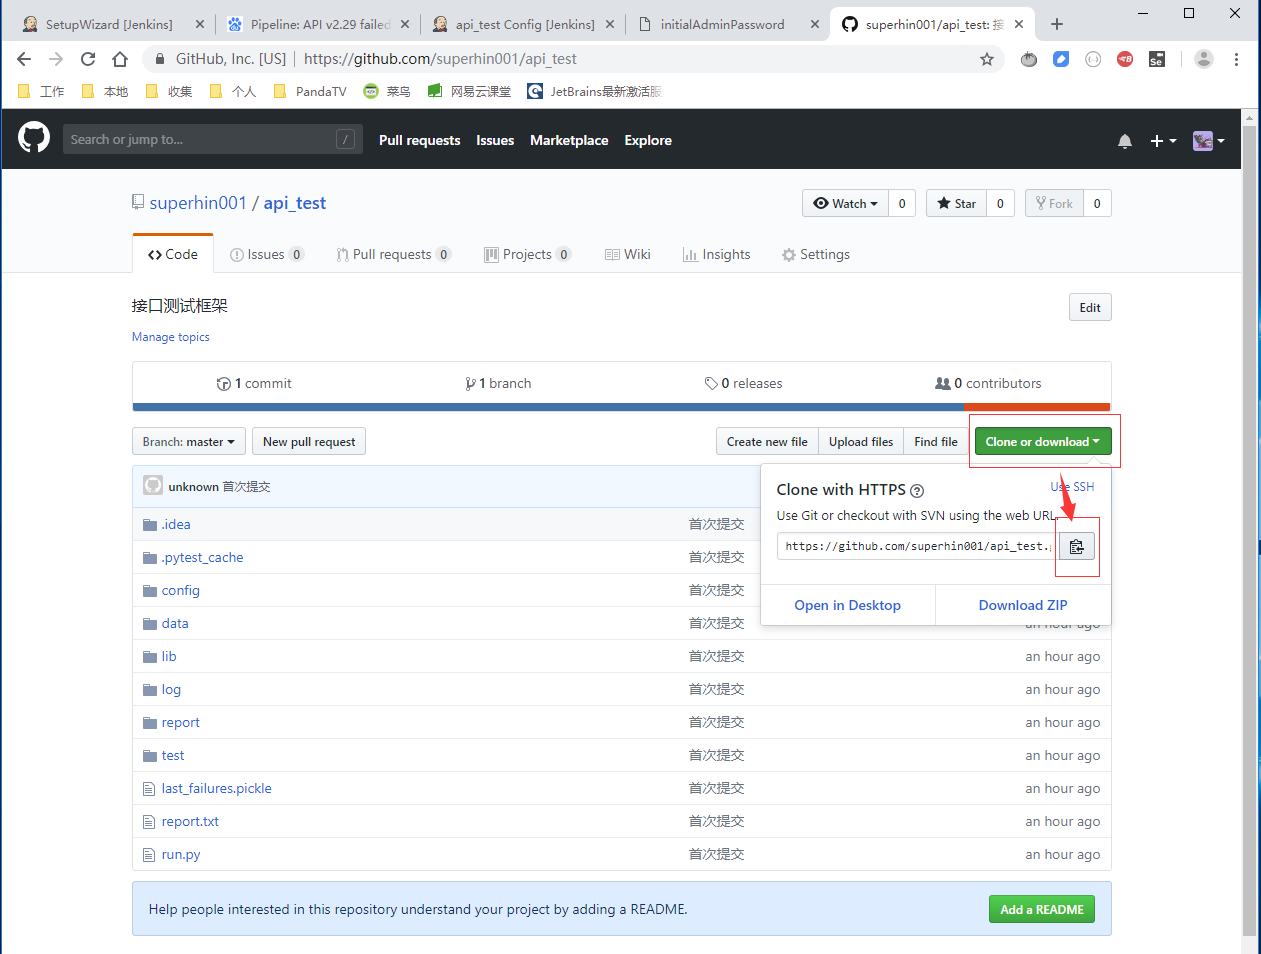Image resolution: width=1261 pixels, height=954 pixels.
Task: Click the GitHub Octocat logo
Action: 34,138
